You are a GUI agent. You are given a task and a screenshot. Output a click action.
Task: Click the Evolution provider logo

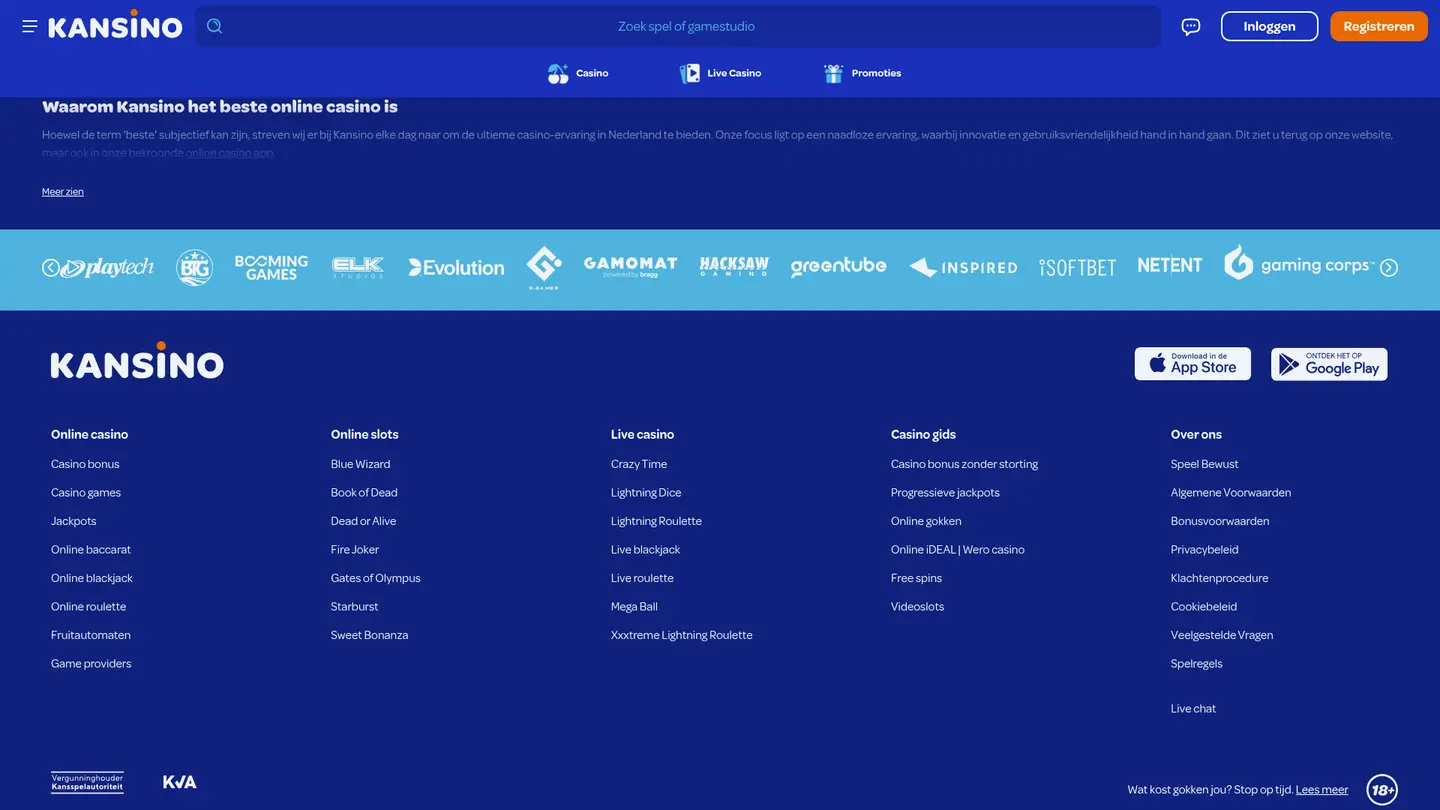[456, 268]
